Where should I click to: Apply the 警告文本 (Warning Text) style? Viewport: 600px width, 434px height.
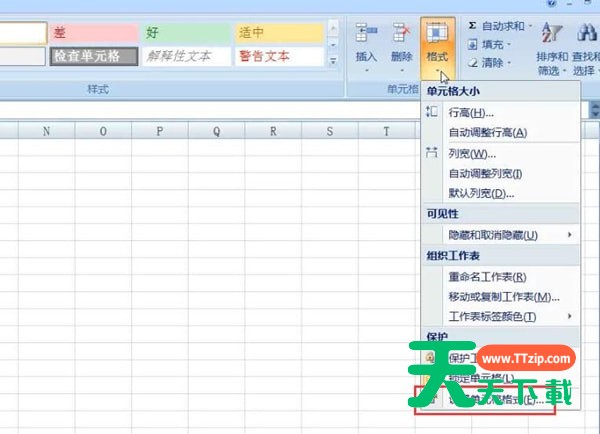point(279,56)
